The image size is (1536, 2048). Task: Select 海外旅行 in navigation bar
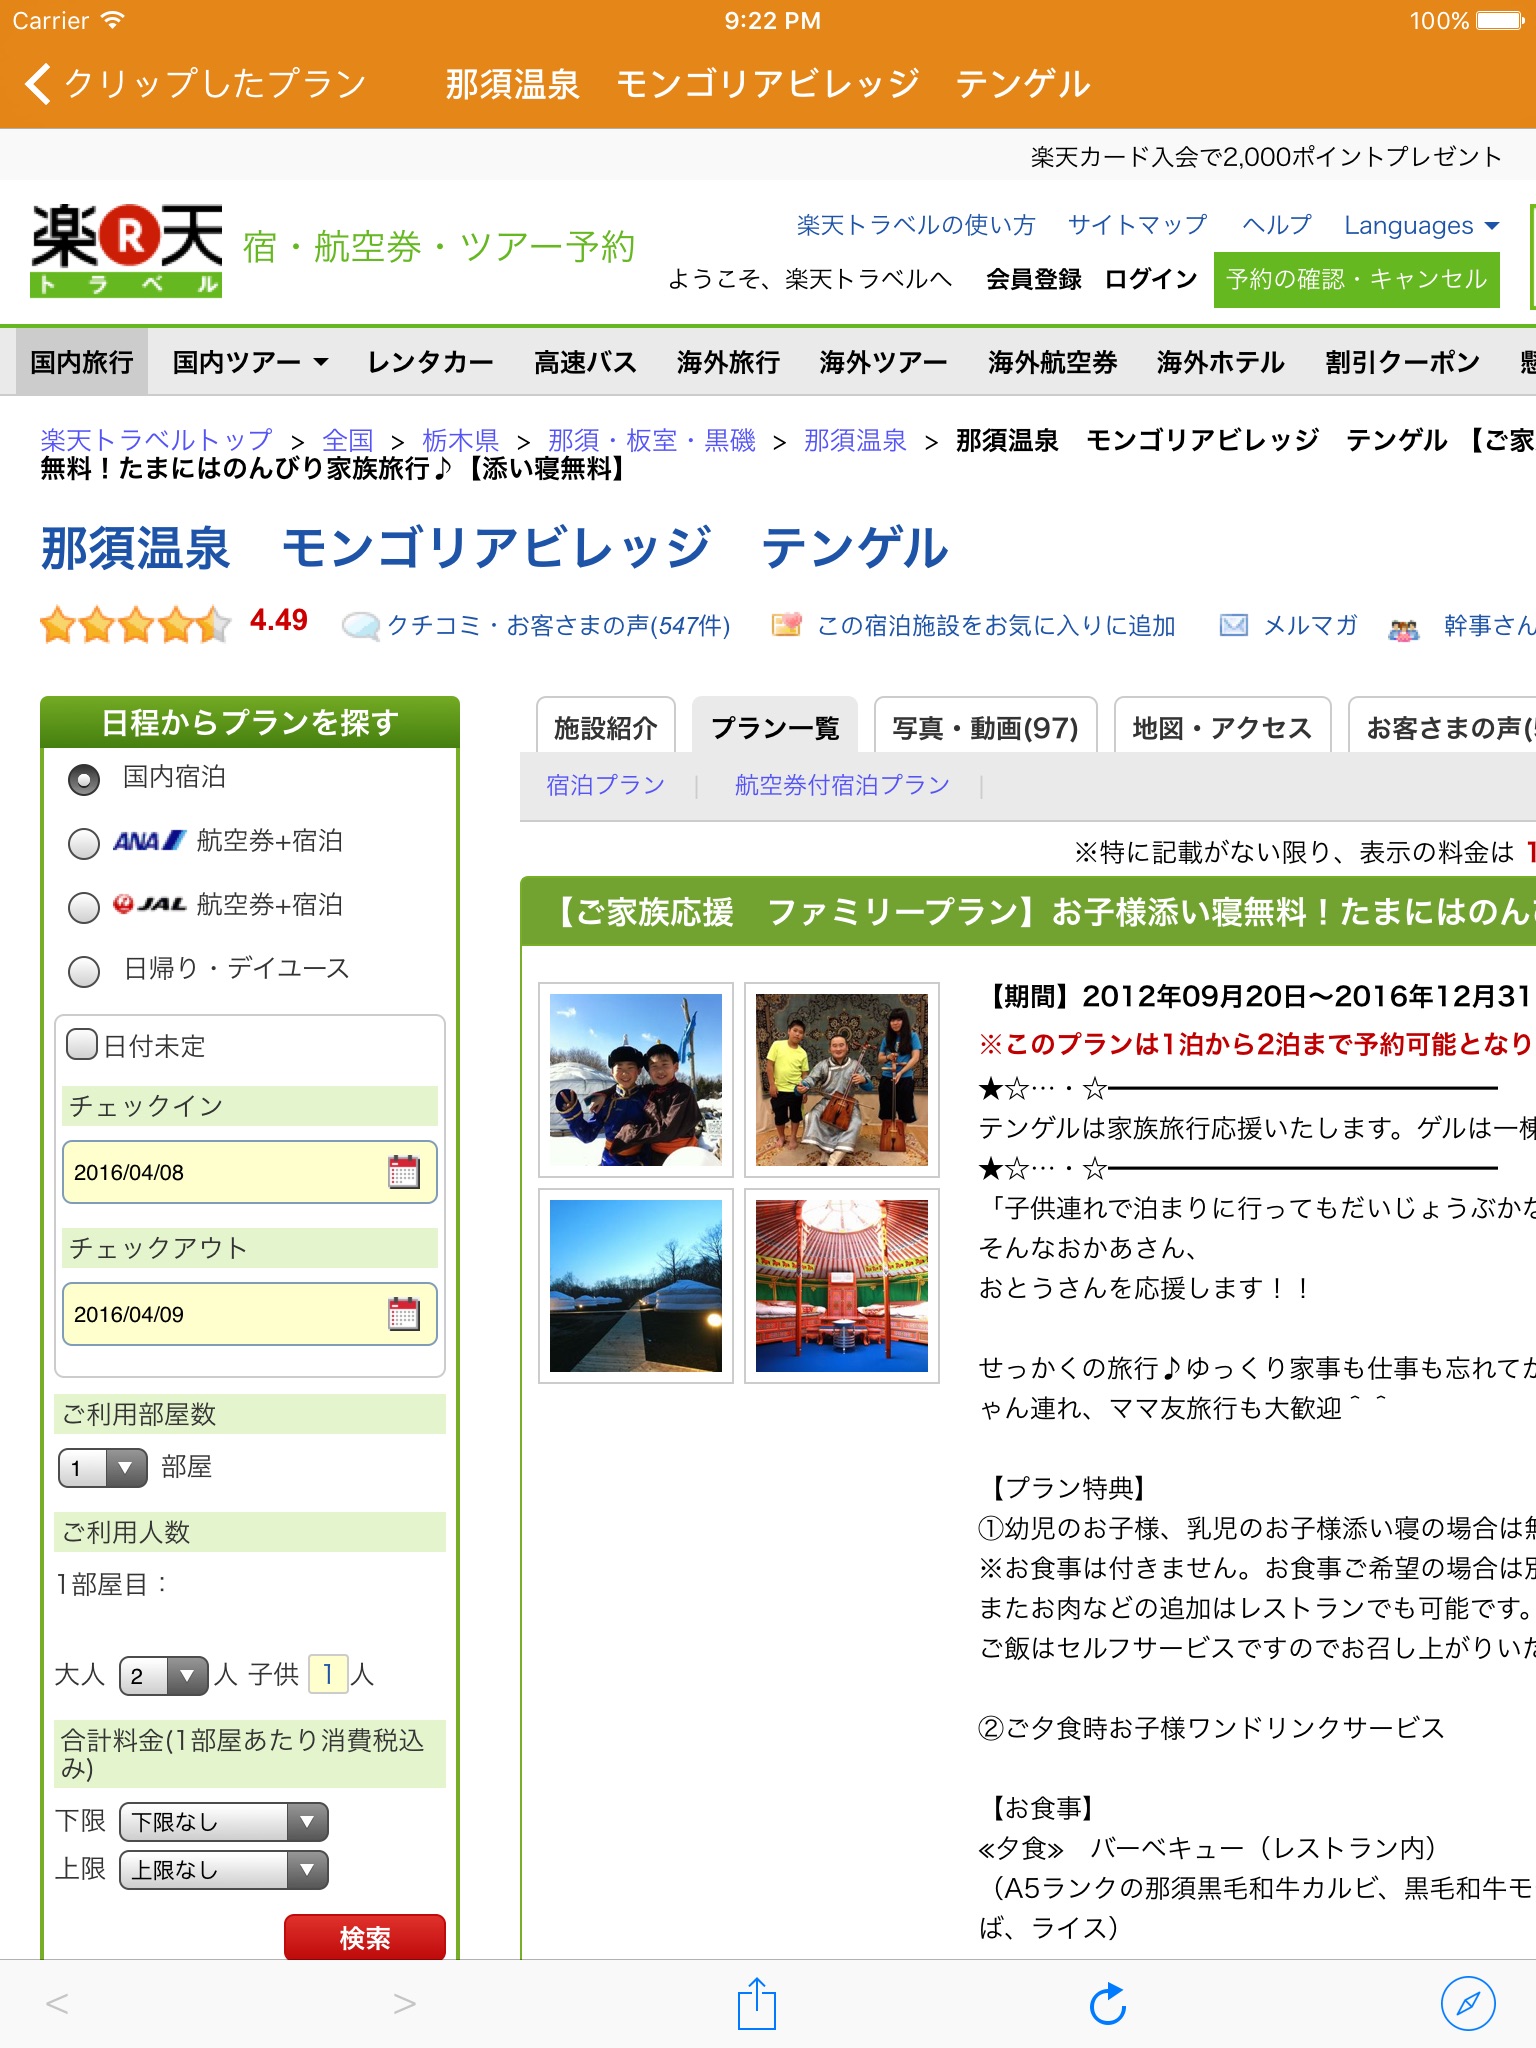(728, 362)
